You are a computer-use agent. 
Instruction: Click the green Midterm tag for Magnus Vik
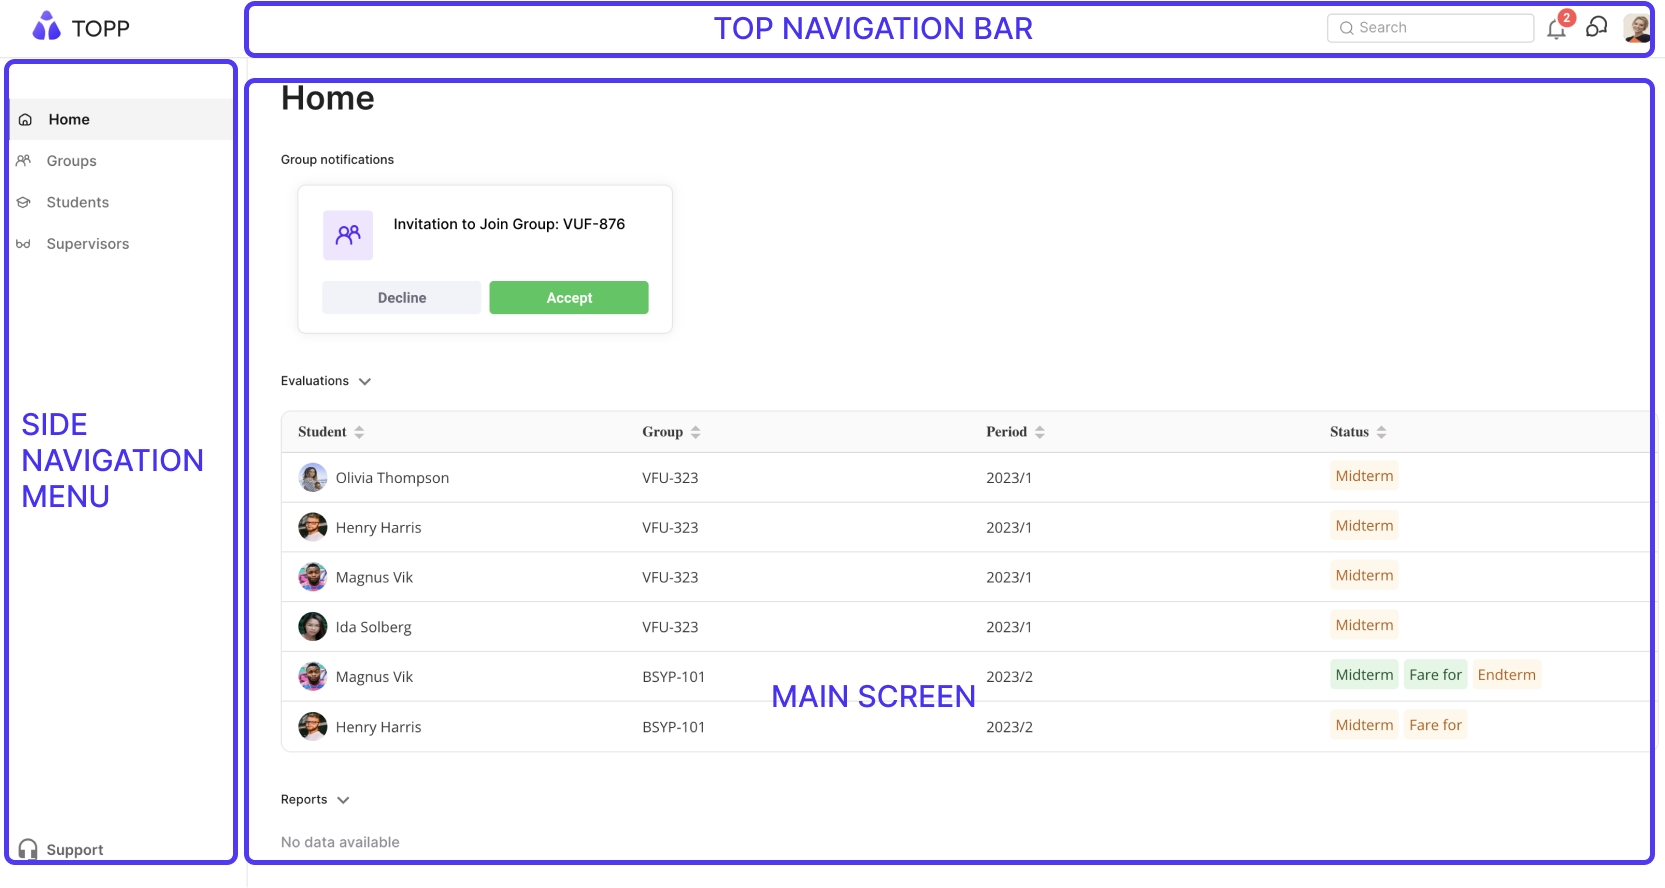(1363, 675)
